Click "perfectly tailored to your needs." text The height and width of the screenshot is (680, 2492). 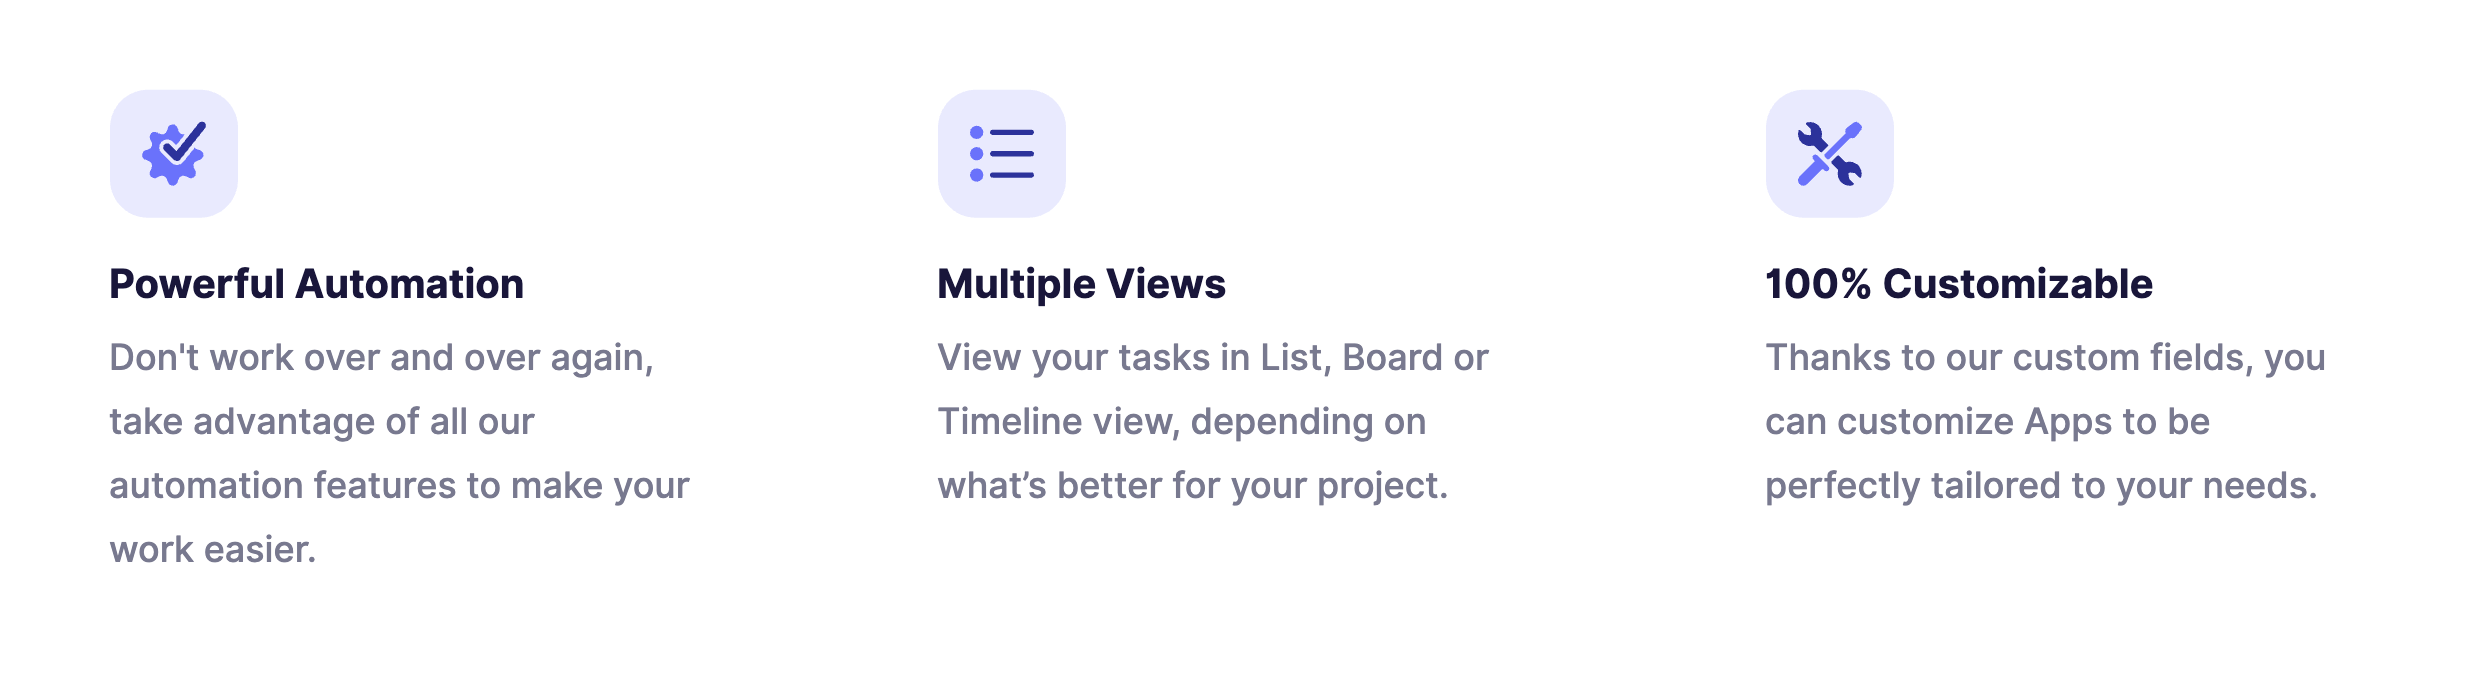pos(2041,486)
